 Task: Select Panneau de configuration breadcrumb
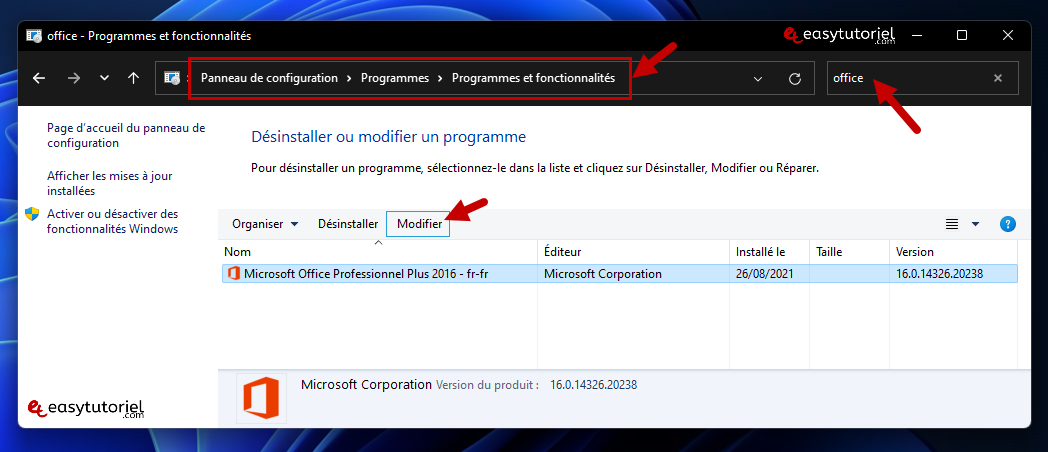point(269,78)
